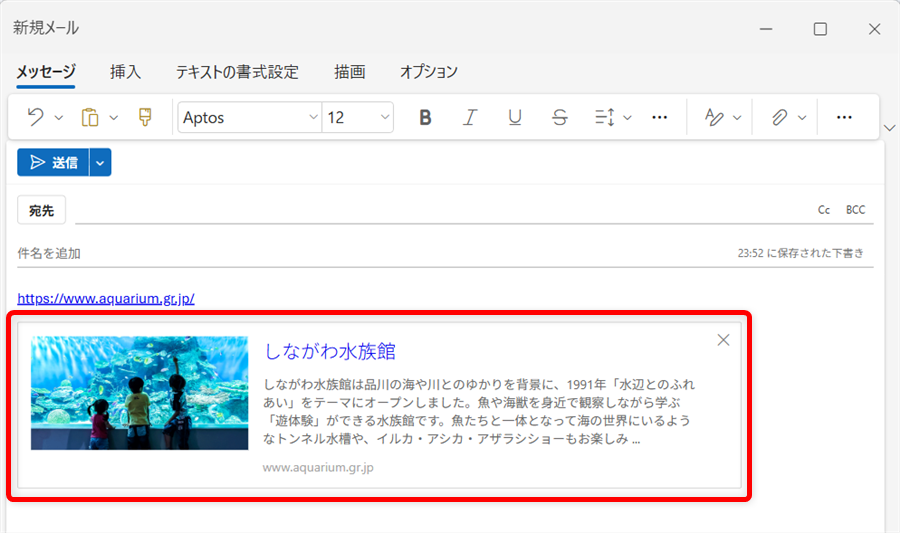Click the aquarium preview thumbnail image

coord(139,393)
